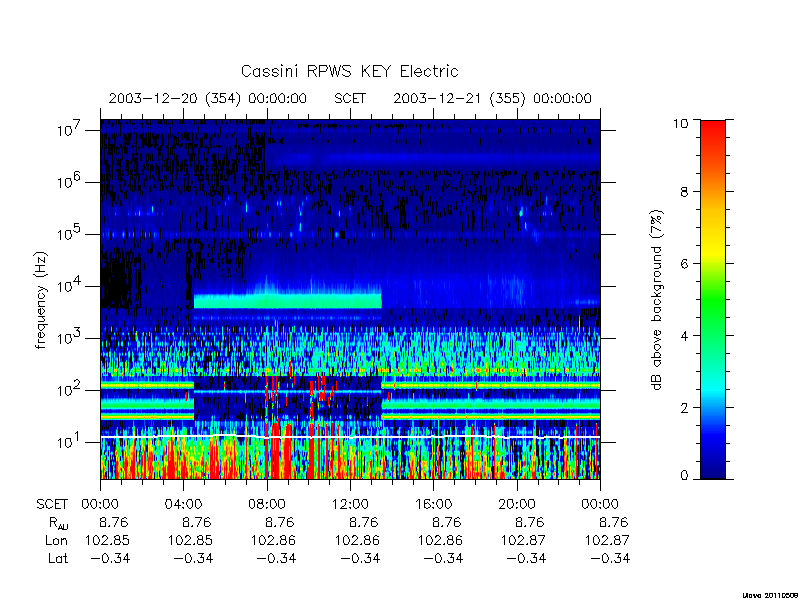Click the 16:00 time tick label
This screenshot has height=600, width=800.
click(433, 505)
